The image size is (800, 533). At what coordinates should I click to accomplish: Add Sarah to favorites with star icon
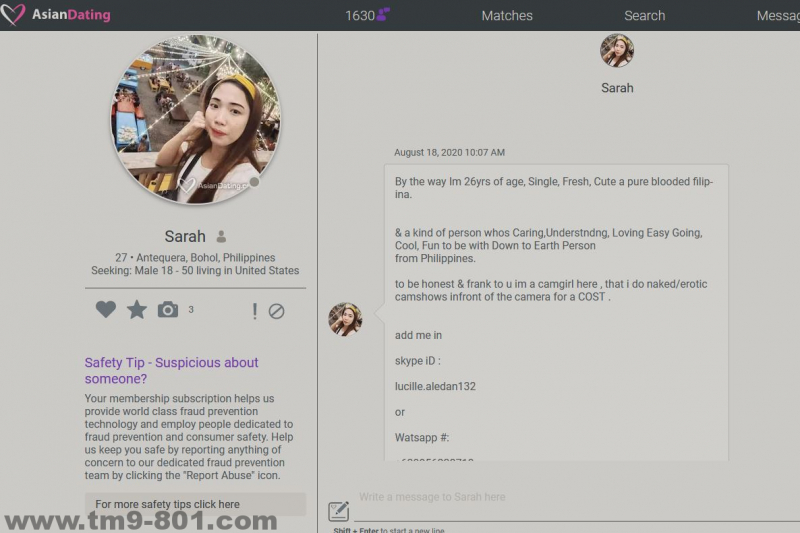coord(137,310)
